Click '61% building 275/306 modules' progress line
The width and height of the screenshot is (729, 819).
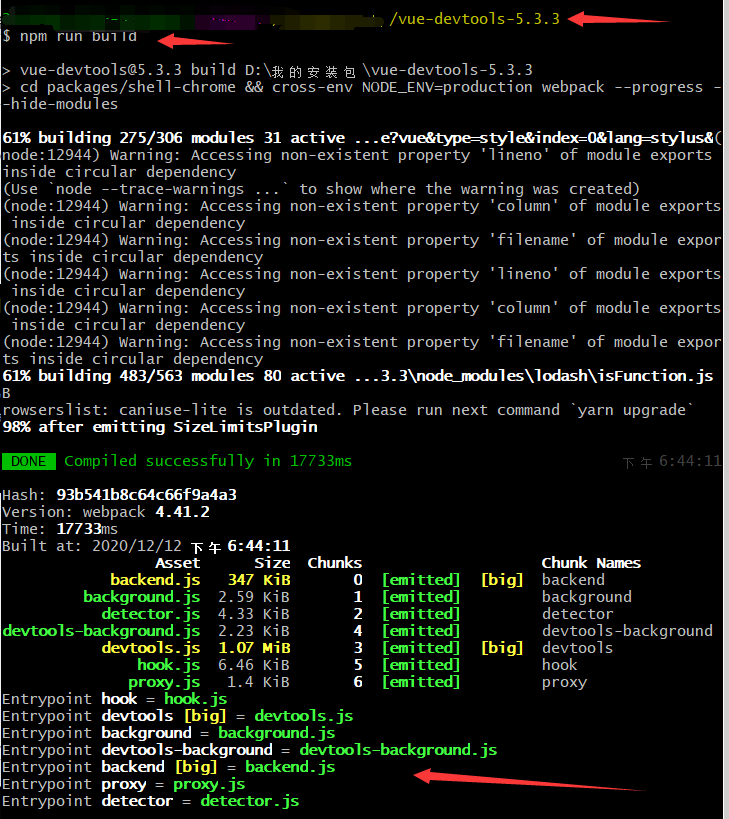362,138
